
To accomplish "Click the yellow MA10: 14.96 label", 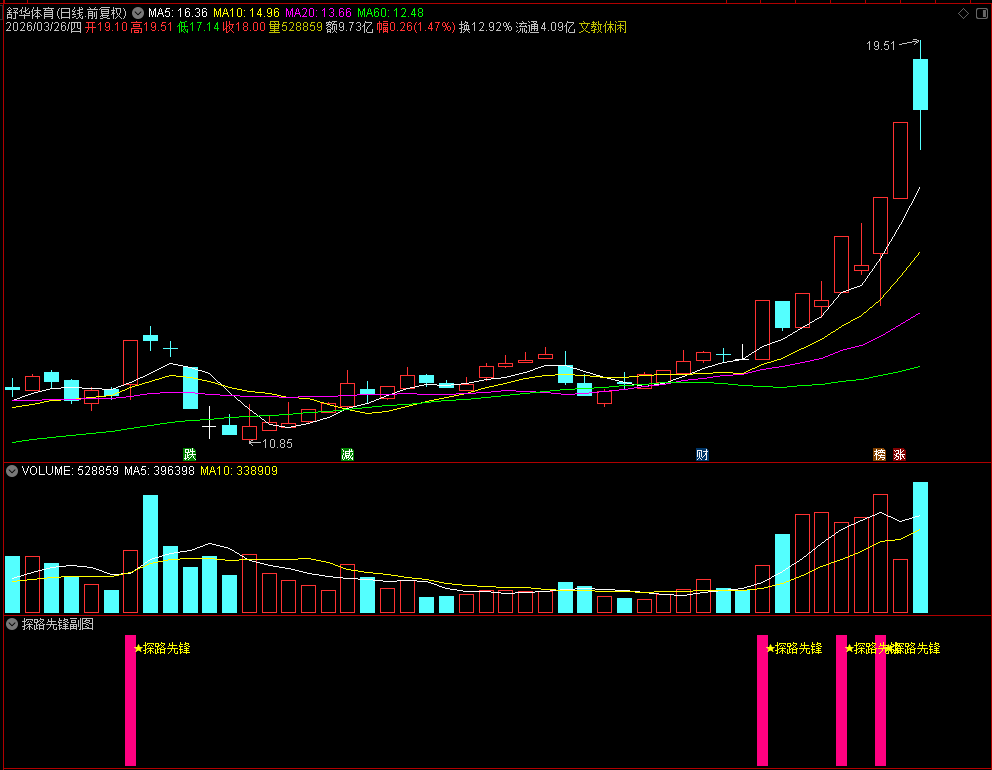I will 246,13.
